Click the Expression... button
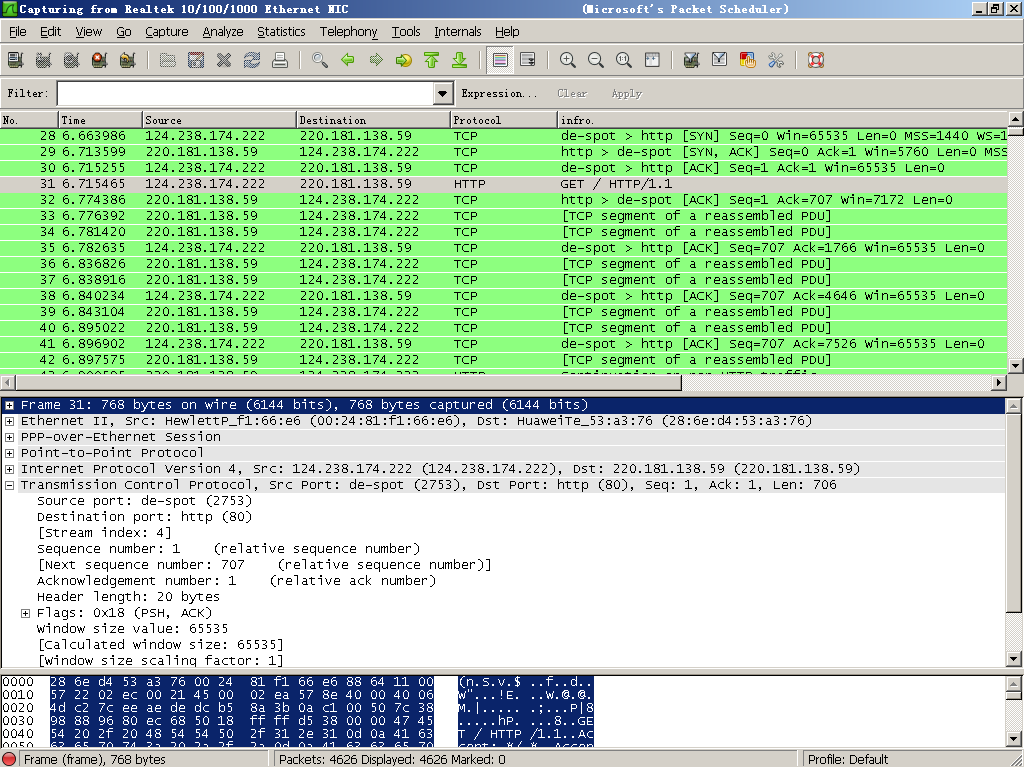The width and height of the screenshot is (1024, 768). (499, 93)
